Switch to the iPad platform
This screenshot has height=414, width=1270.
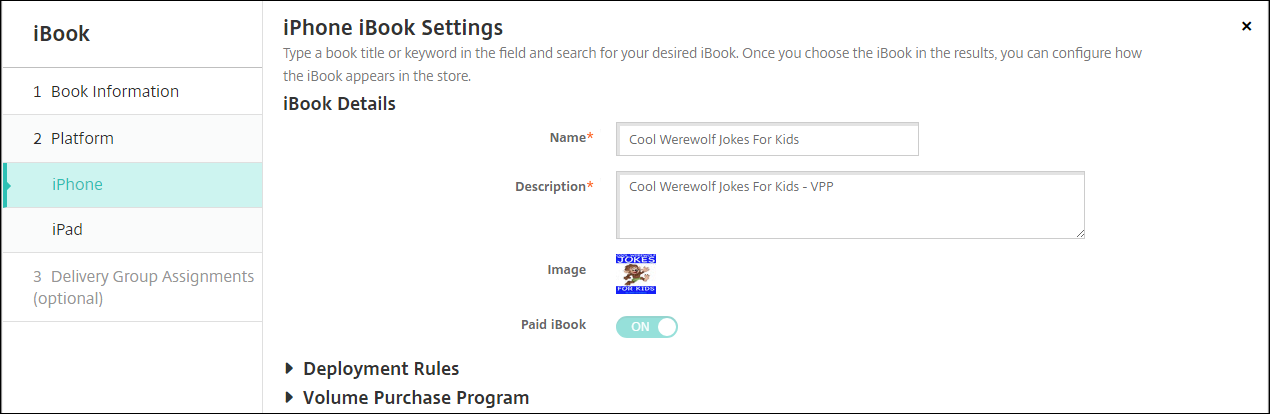click(x=67, y=229)
